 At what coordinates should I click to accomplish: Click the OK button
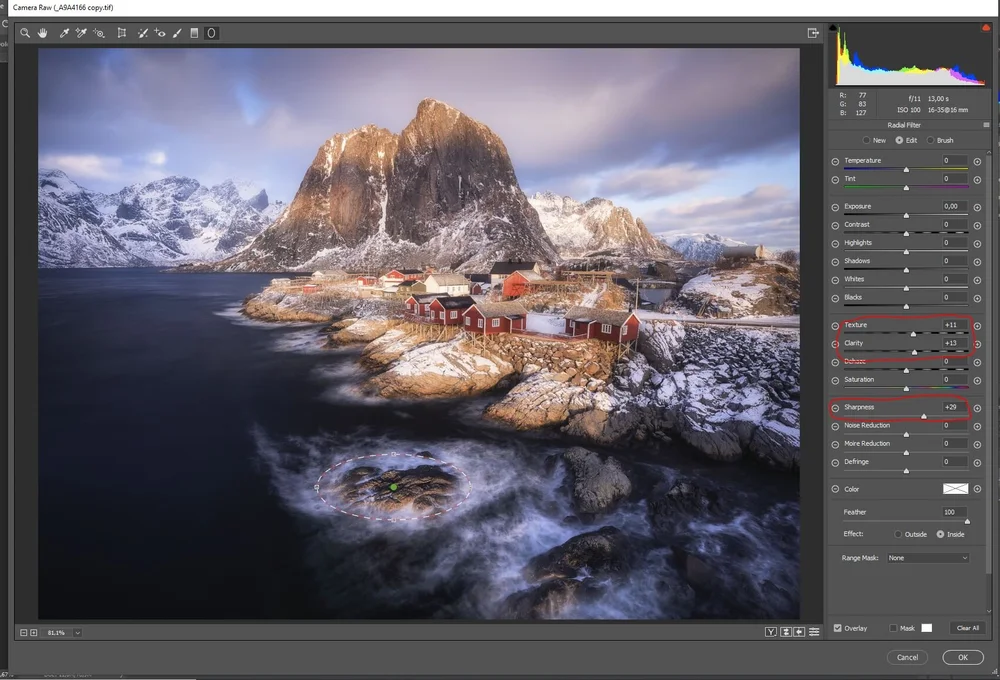pos(961,657)
